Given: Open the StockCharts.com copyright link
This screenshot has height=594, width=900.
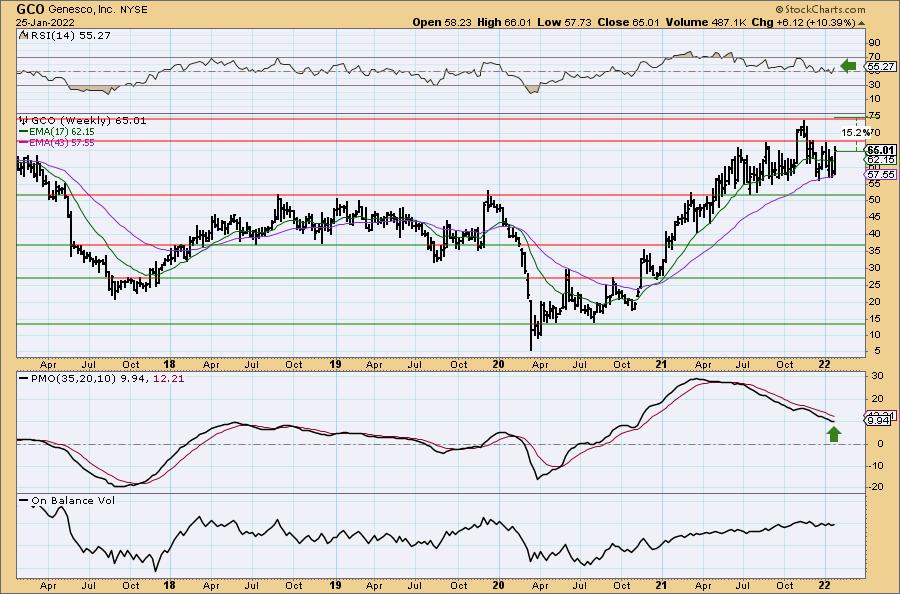Looking at the screenshot, I should tap(820, 9).
